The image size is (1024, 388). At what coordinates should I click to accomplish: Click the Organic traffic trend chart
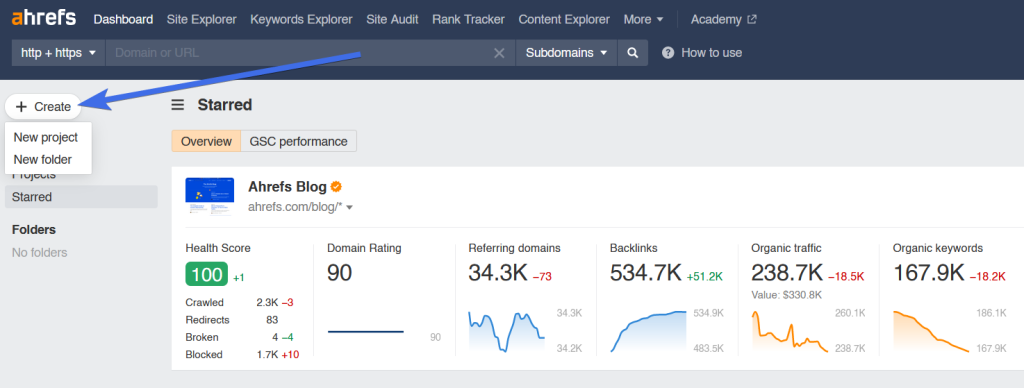tap(790, 331)
